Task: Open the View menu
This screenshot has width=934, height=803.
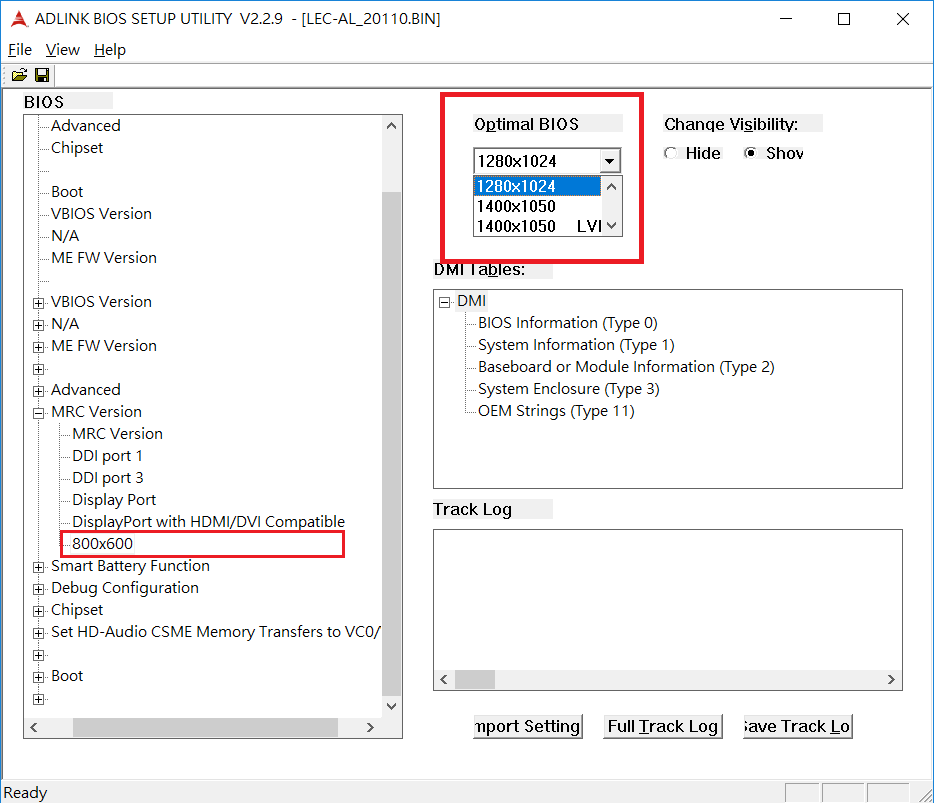Action: point(63,50)
